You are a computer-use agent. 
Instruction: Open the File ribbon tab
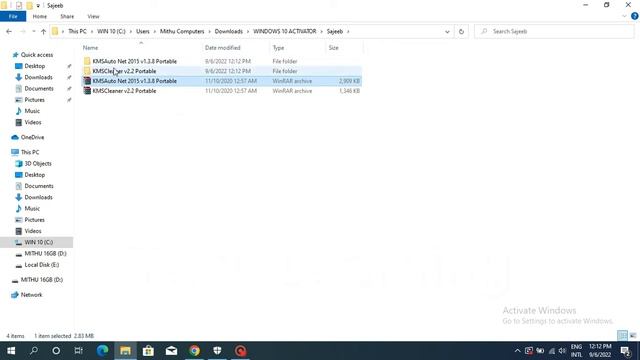[x=13, y=16]
